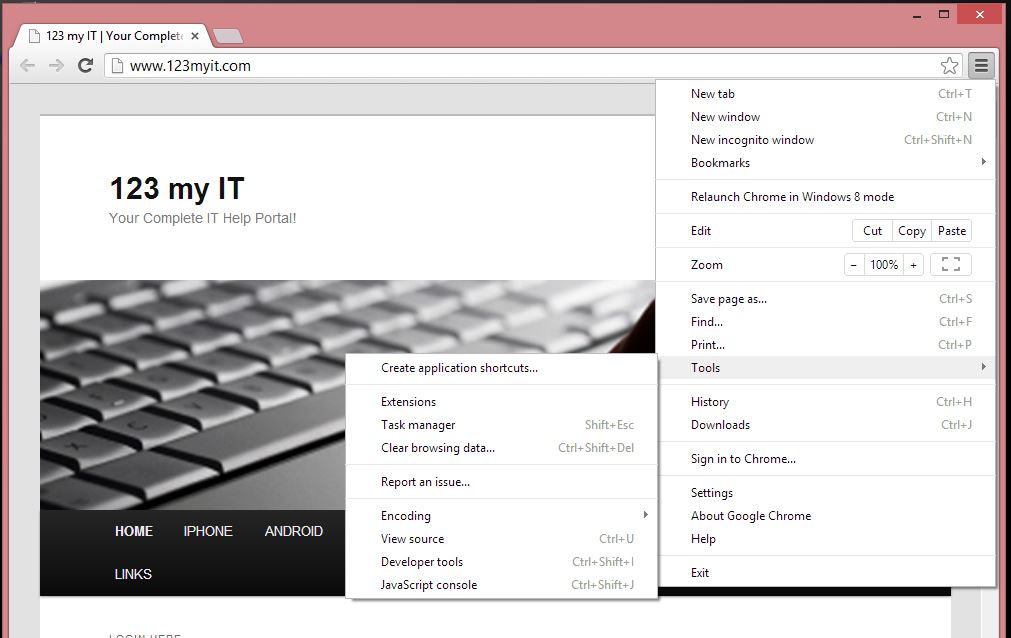
Task: Click the 100% zoom value
Action: click(884, 264)
